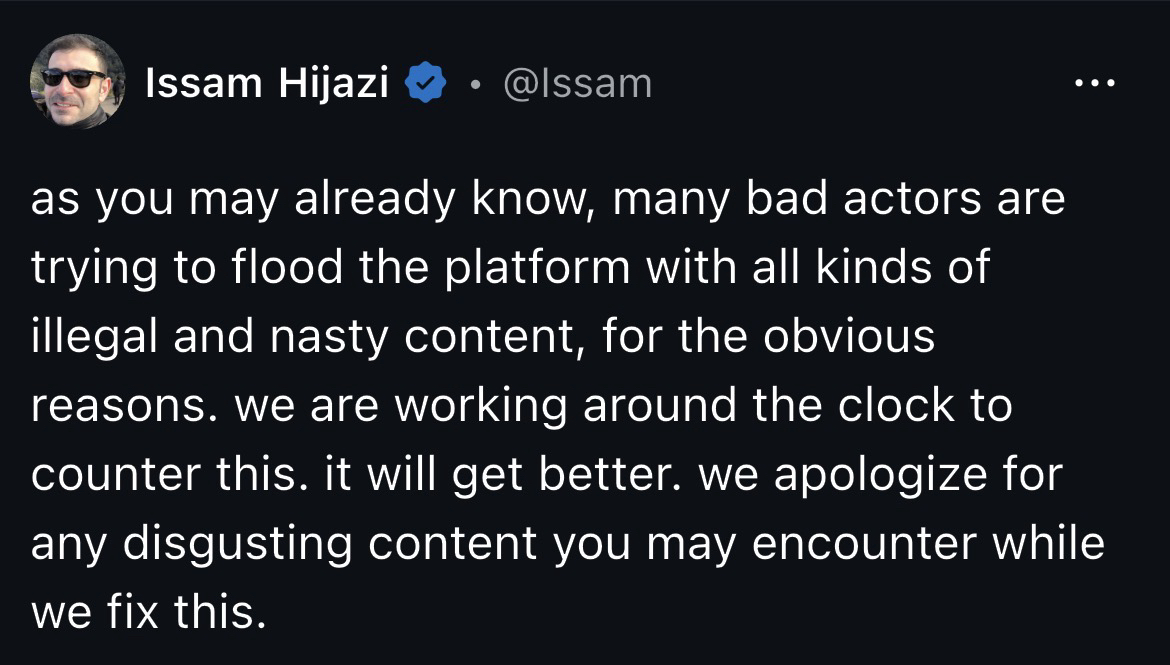Click 'we fix this.' closing line
Viewport: 1170px width, 665px height.
point(150,613)
